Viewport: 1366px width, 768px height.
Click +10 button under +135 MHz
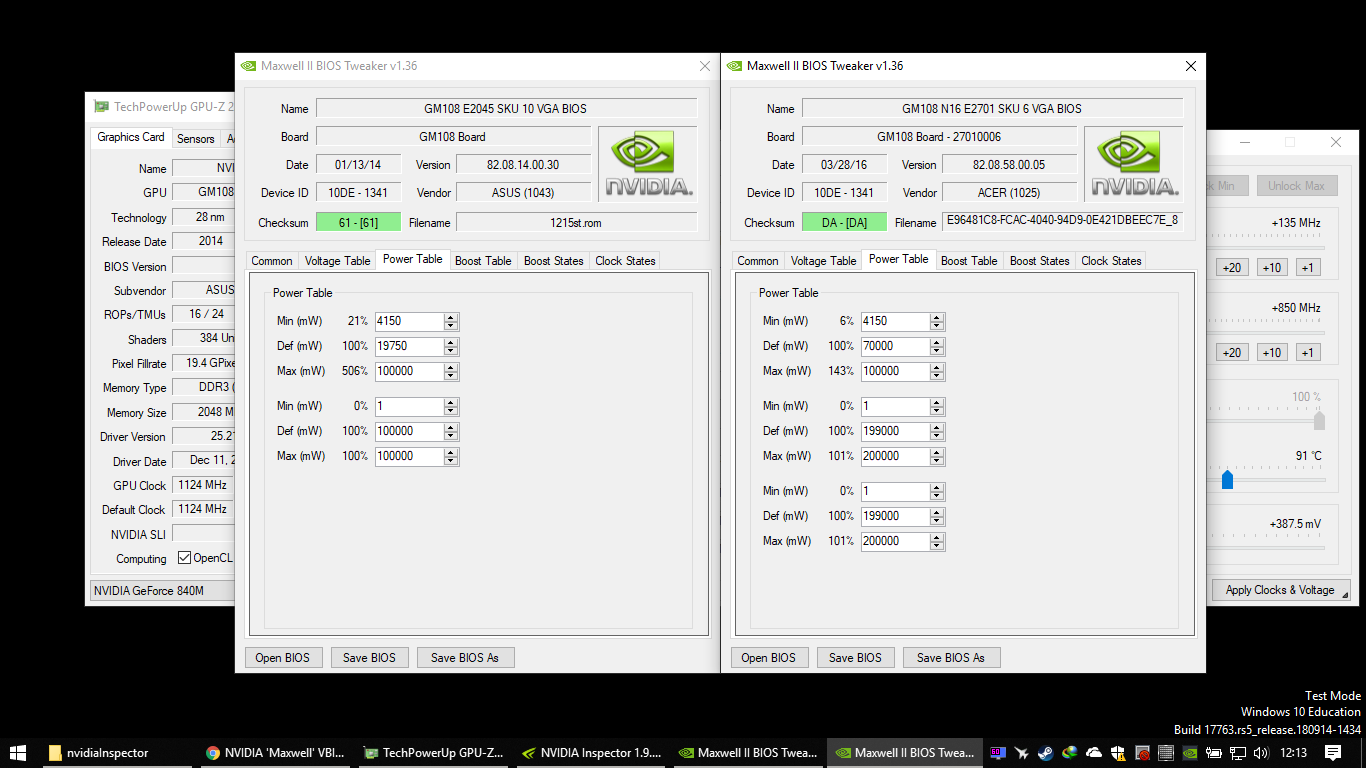[1272, 268]
